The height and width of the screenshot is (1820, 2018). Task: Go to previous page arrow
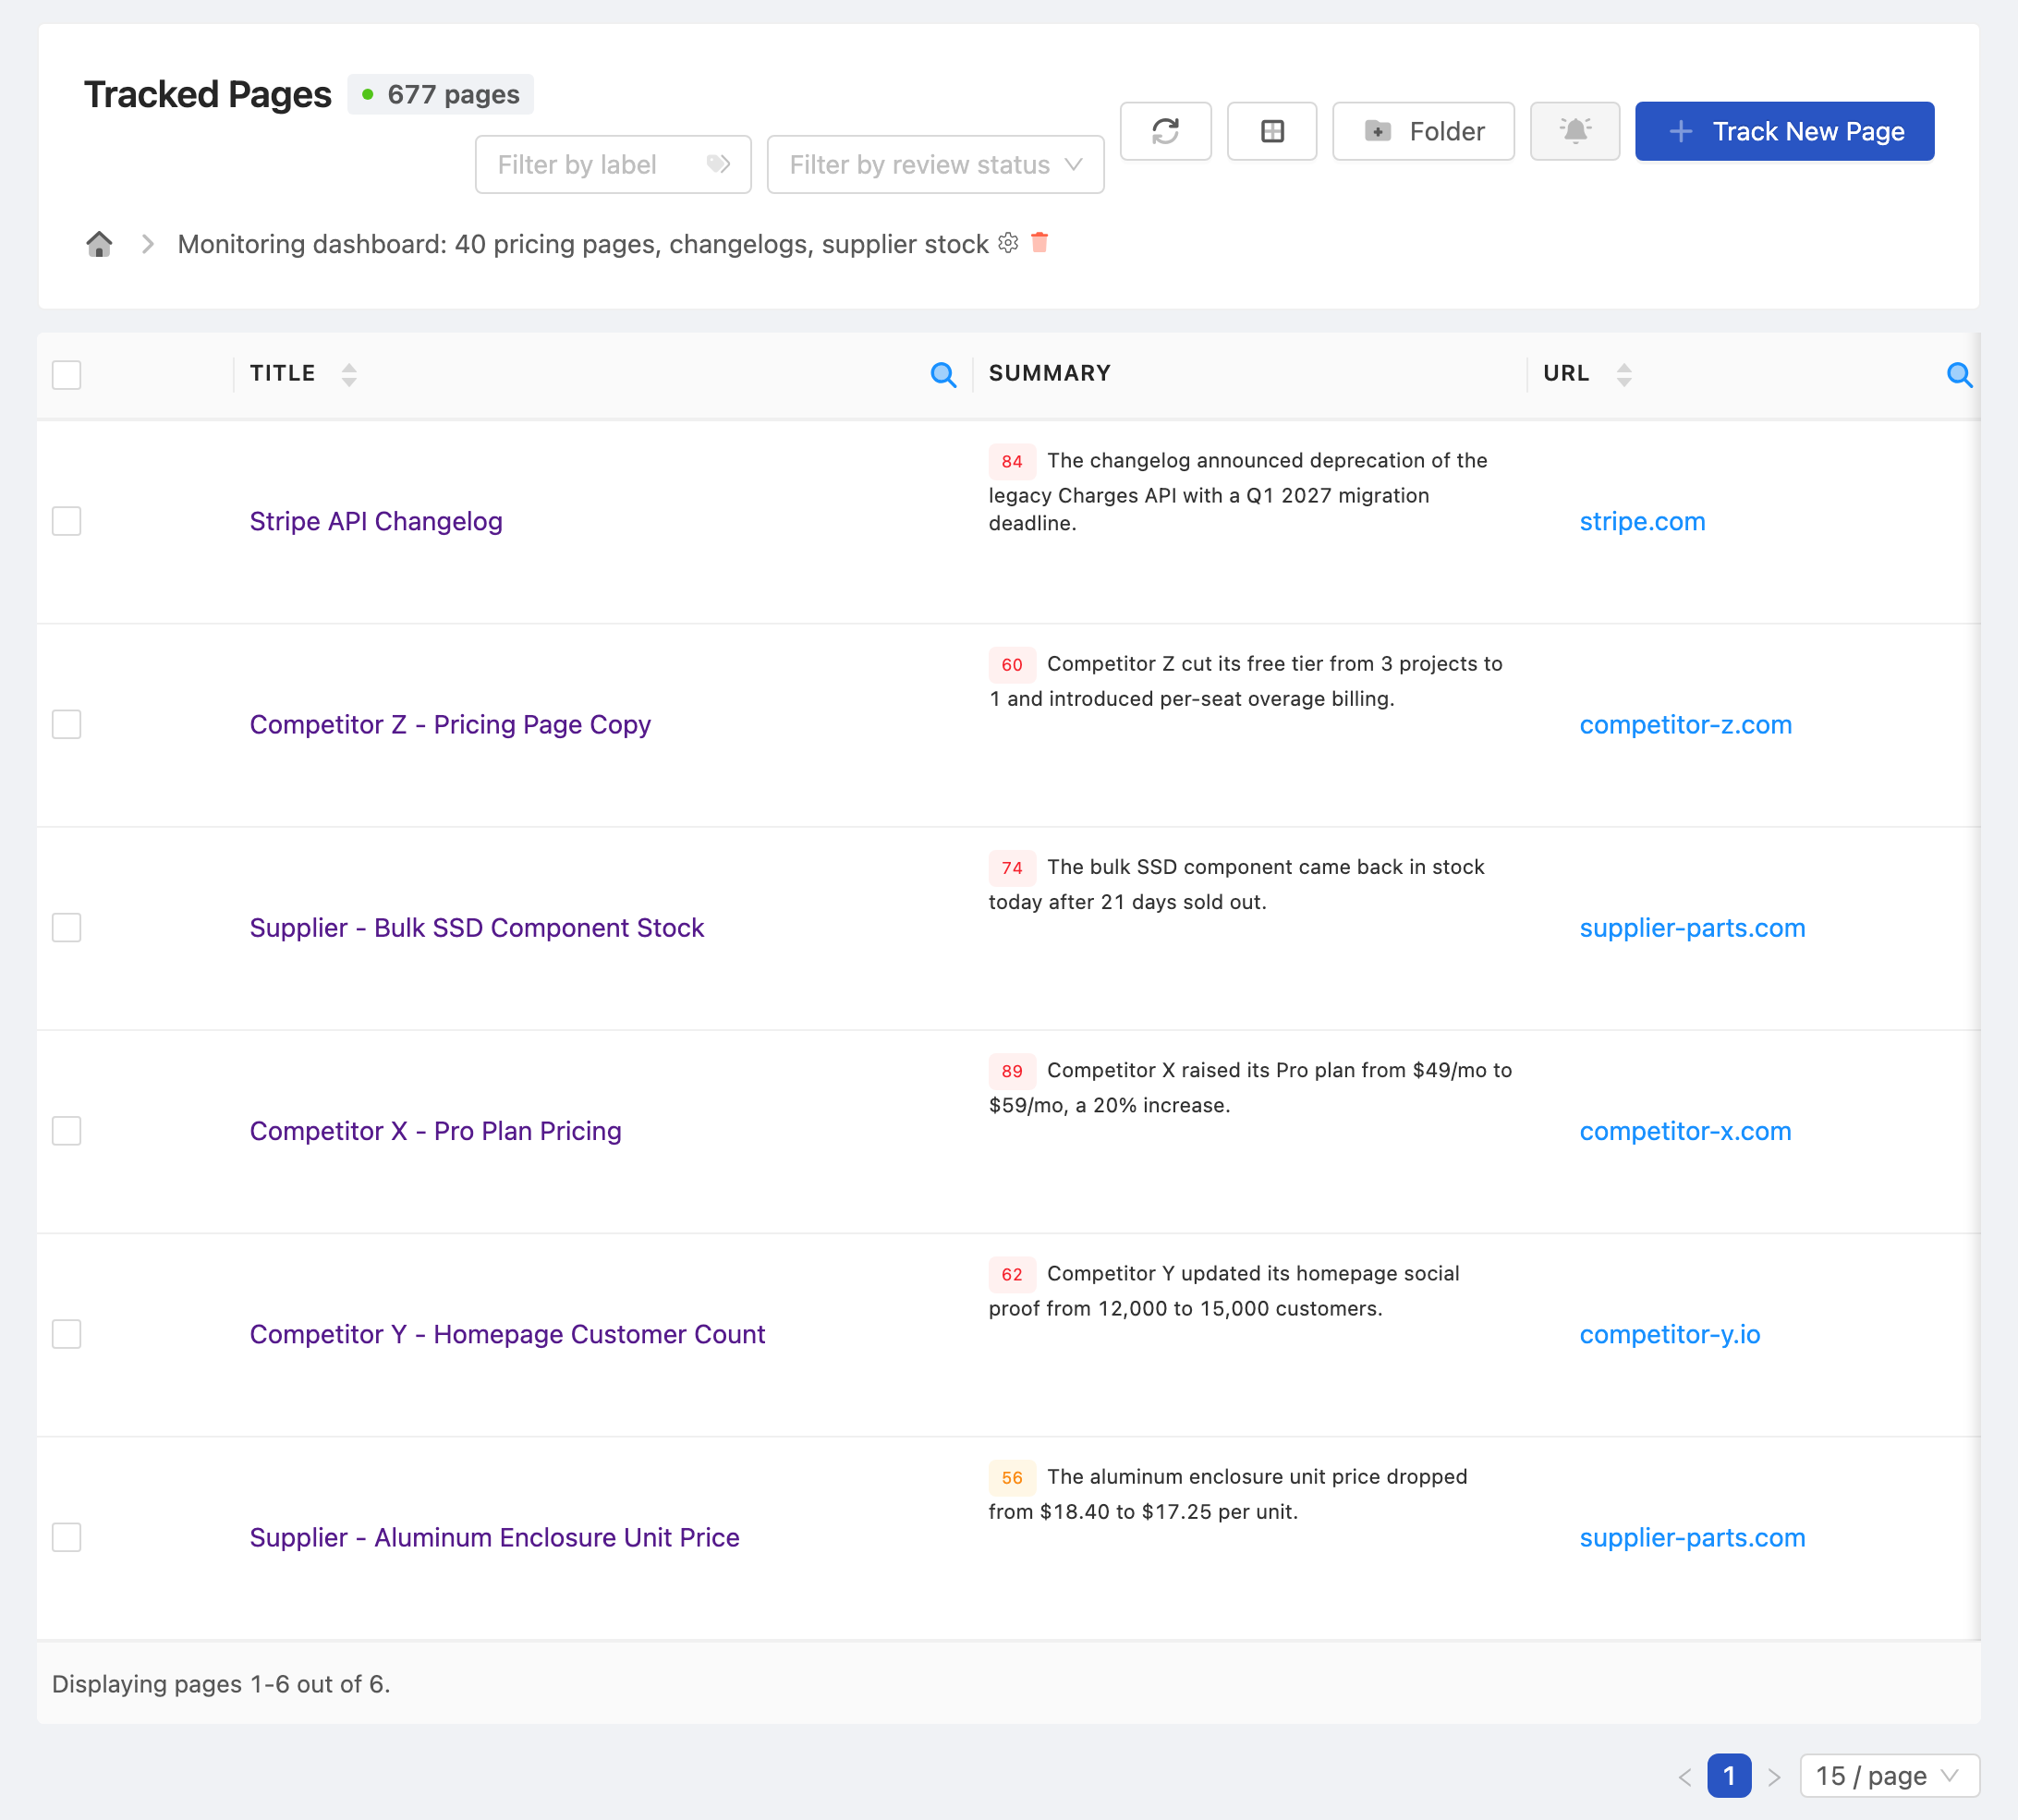click(x=1685, y=1776)
